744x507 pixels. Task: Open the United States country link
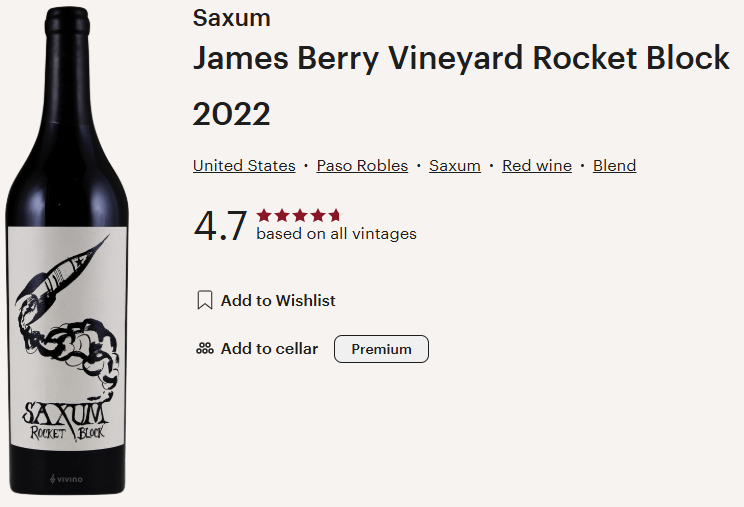(244, 166)
